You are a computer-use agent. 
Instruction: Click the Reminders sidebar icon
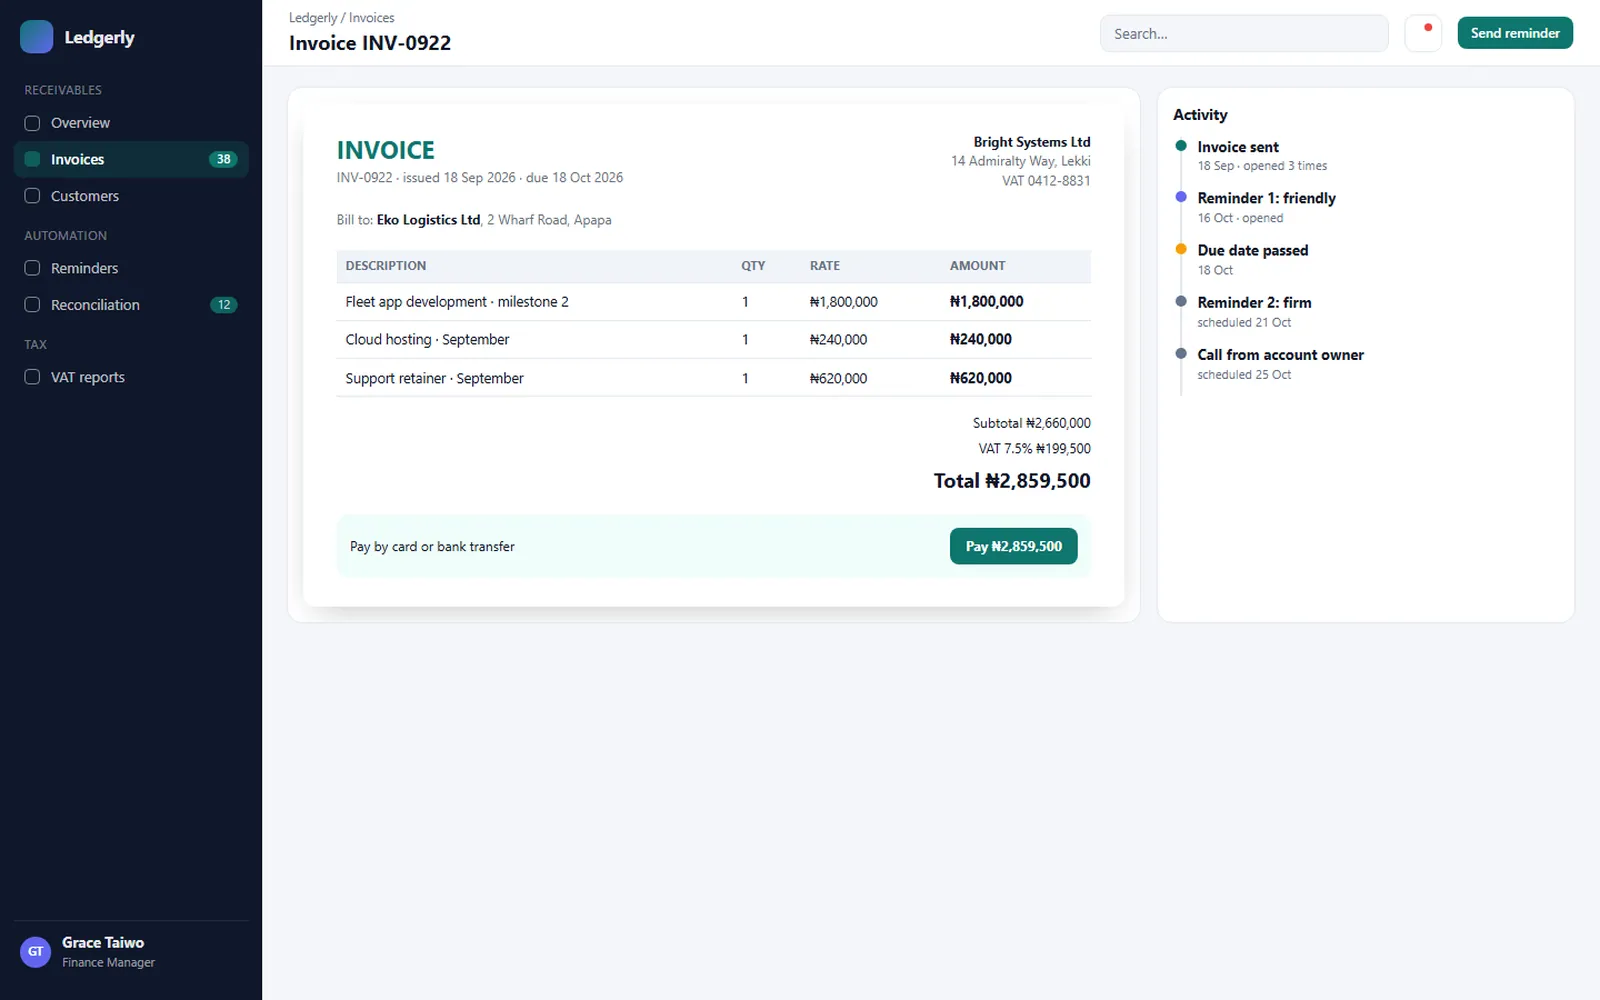click(x=32, y=268)
